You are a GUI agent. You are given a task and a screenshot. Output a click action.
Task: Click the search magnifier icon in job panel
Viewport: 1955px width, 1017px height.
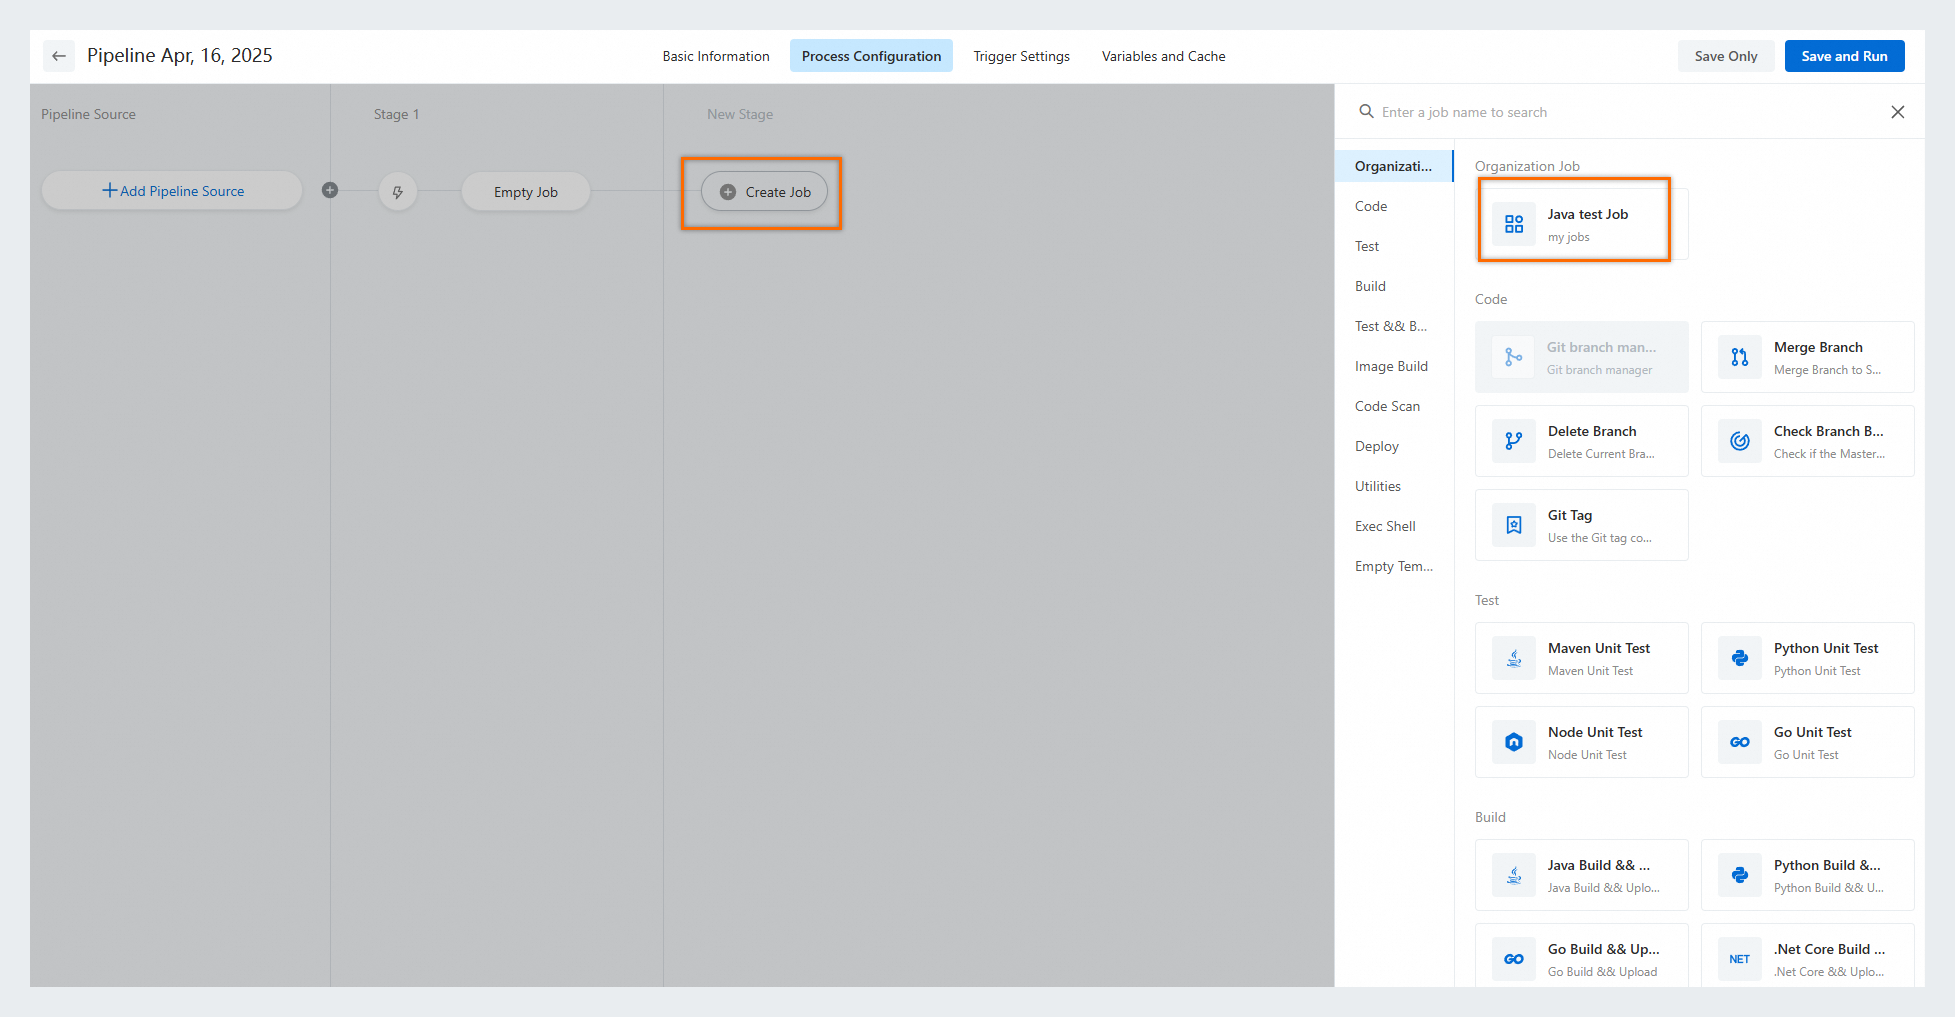(x=1366, y=111)
